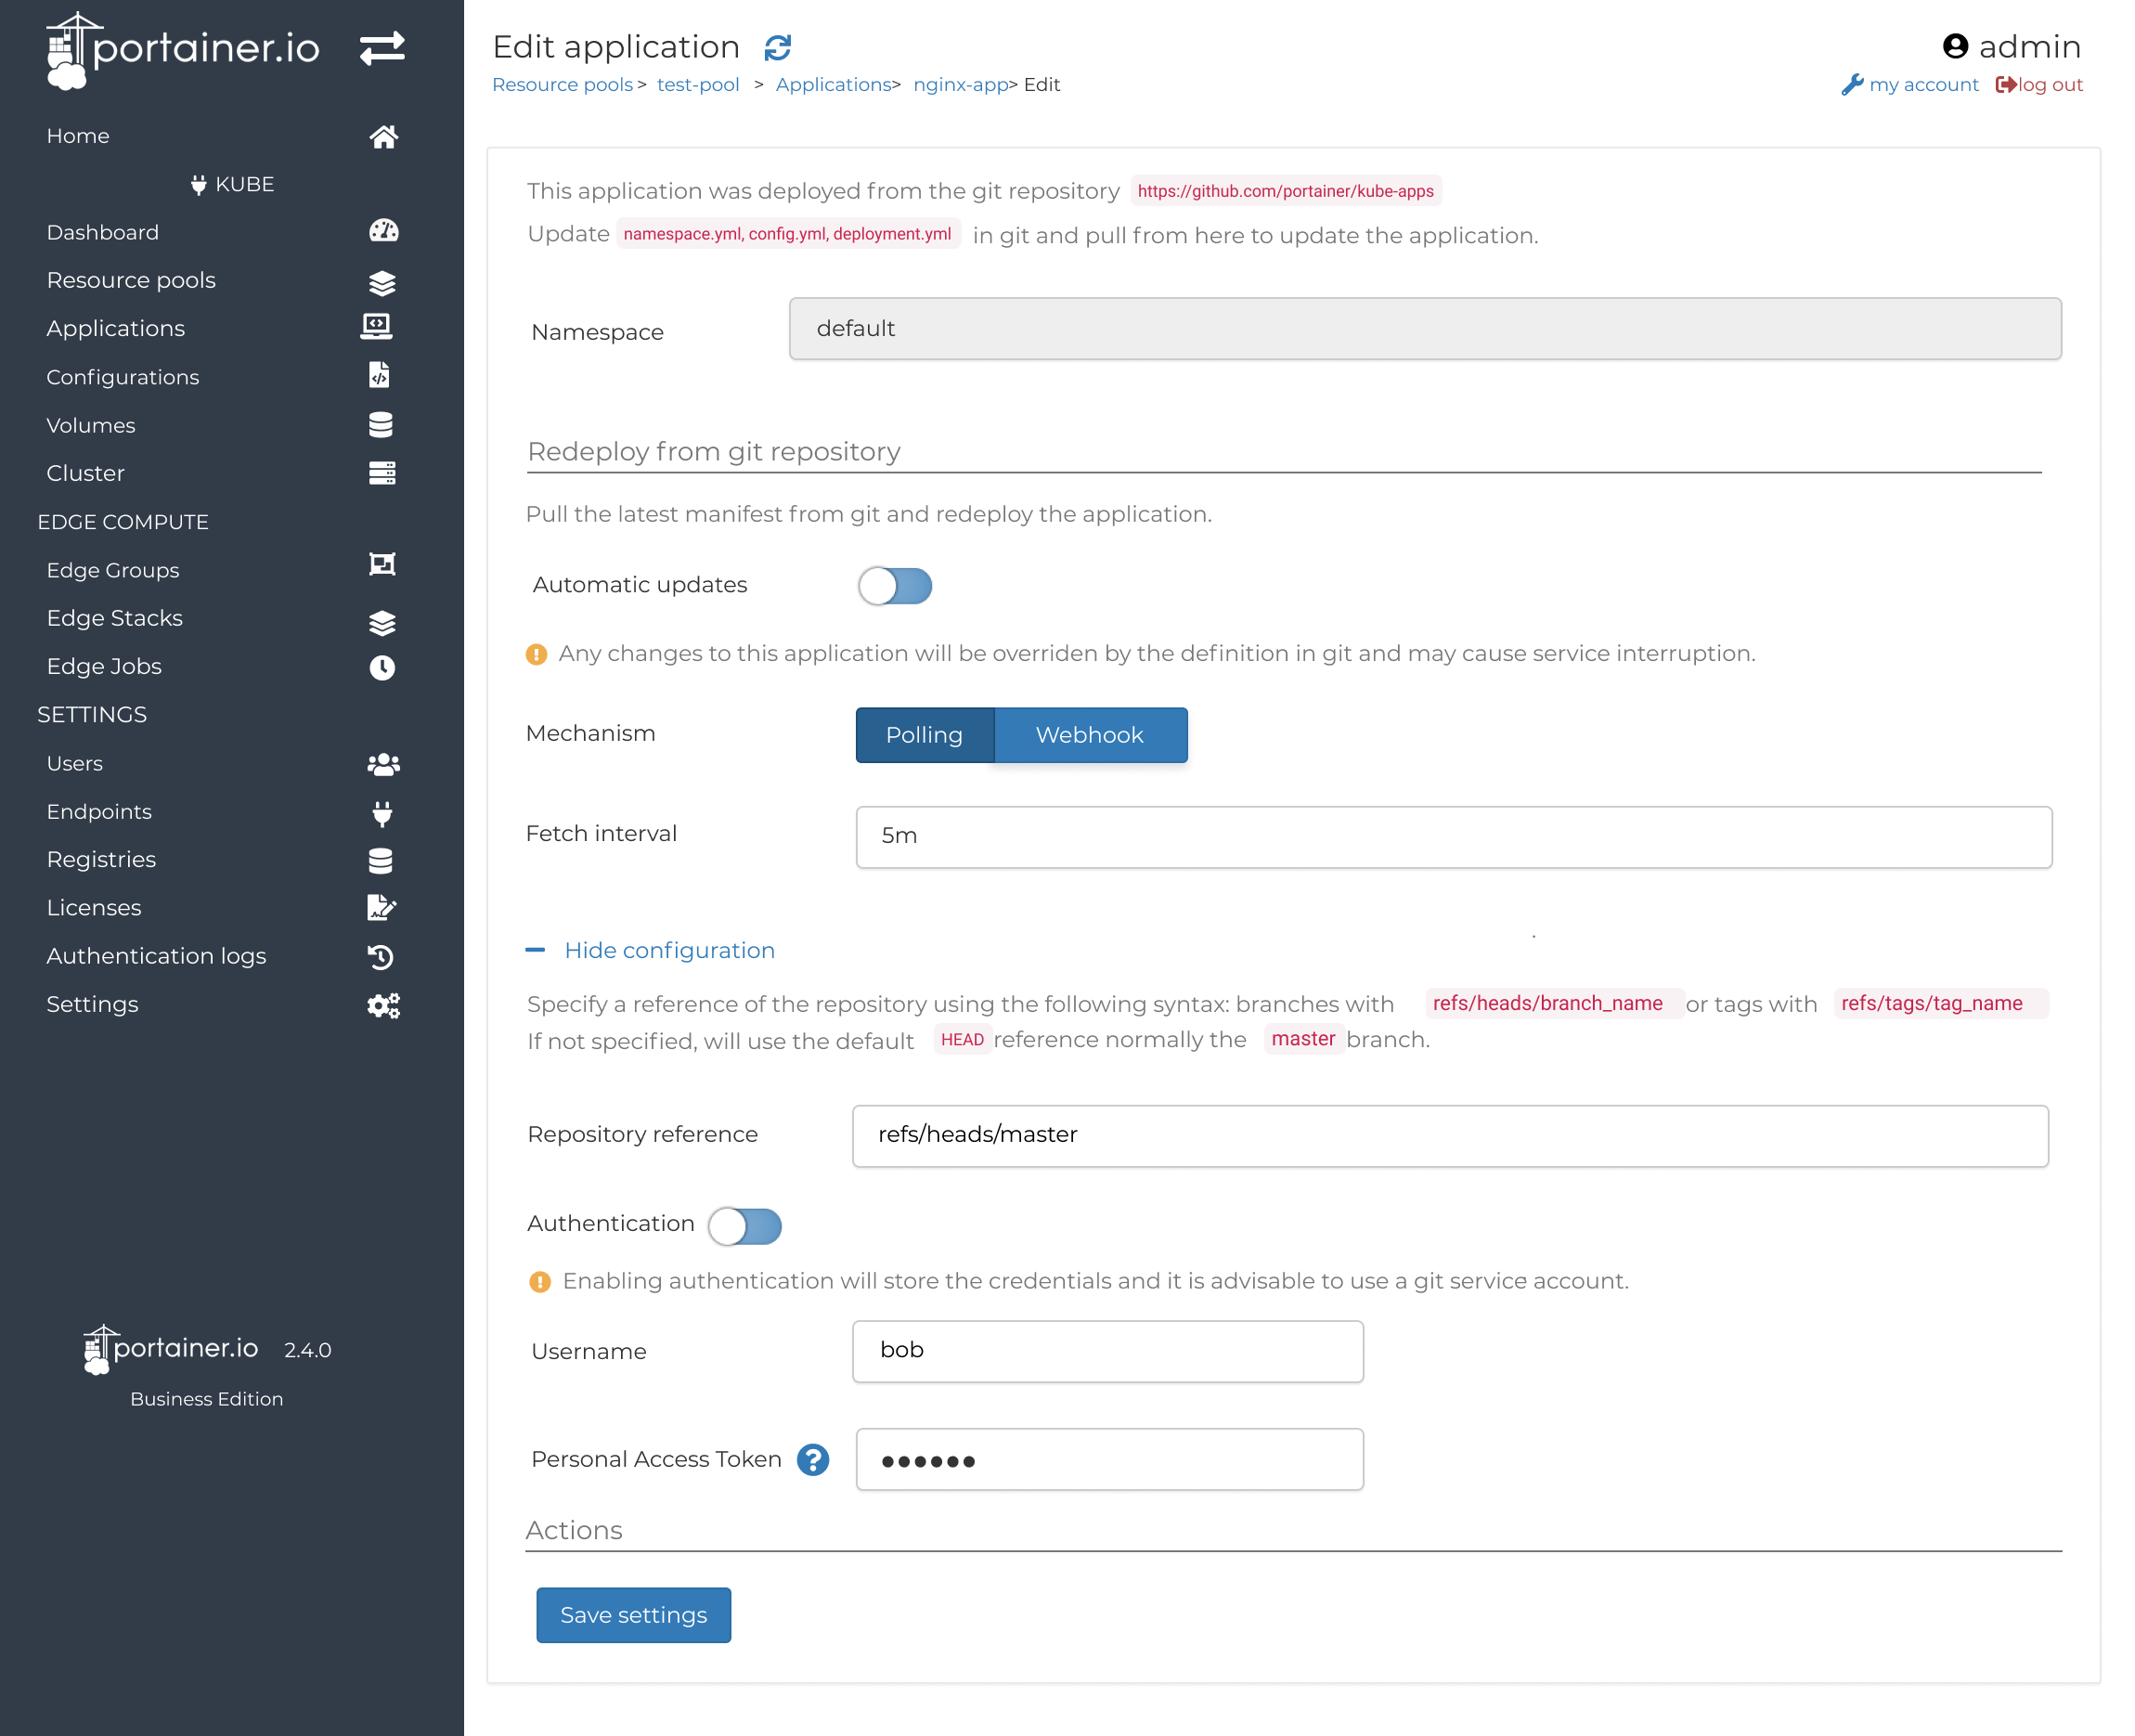Click the KUBE endpoint plug icon
This screenshot has width=2135, height=1736.
tap(198, 185)
